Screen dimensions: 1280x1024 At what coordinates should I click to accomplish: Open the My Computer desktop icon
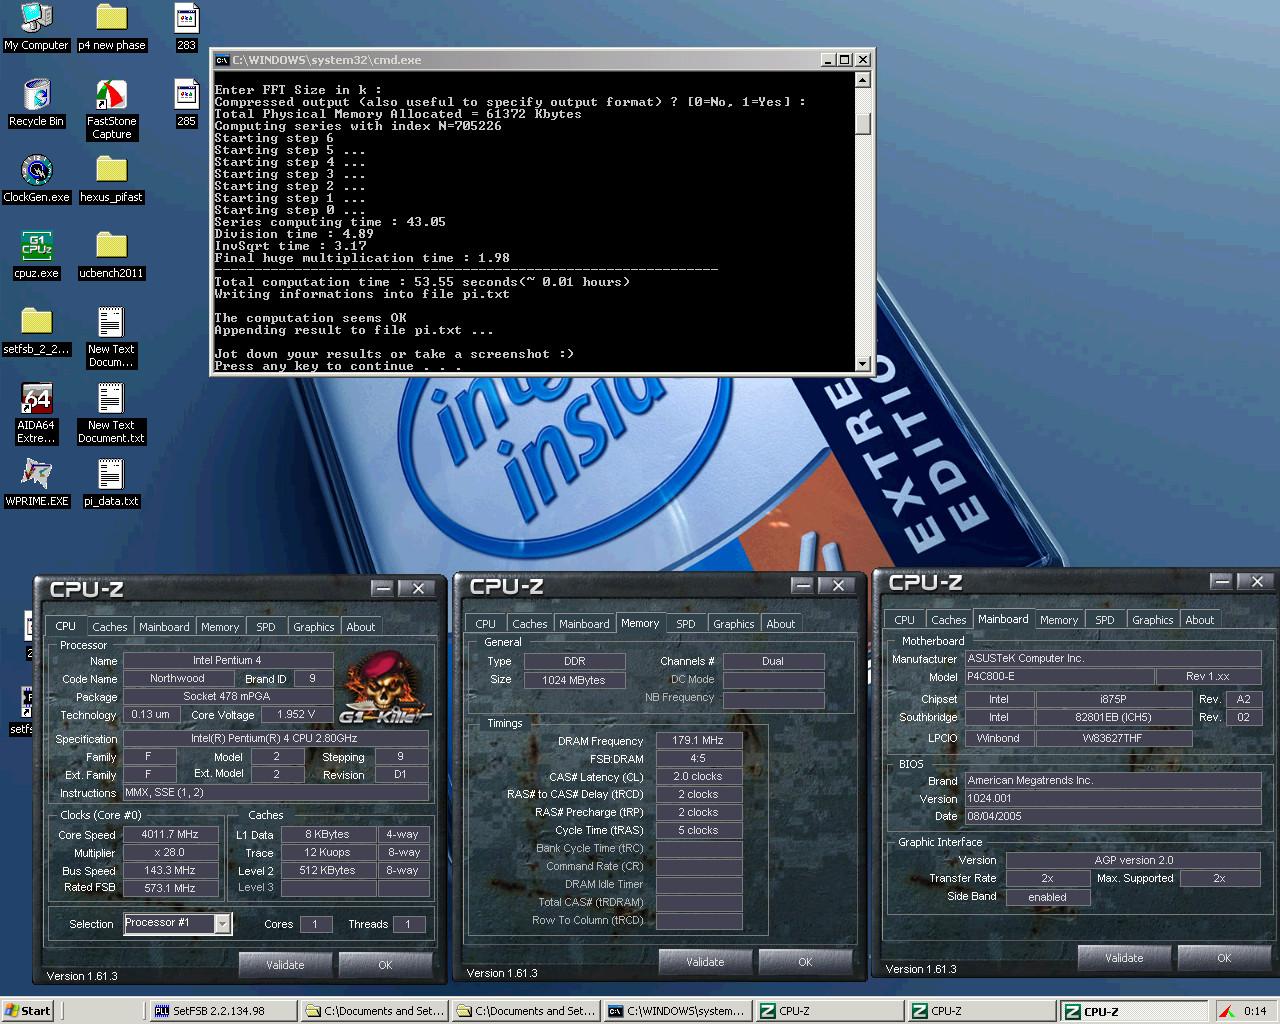coord(36,27)
